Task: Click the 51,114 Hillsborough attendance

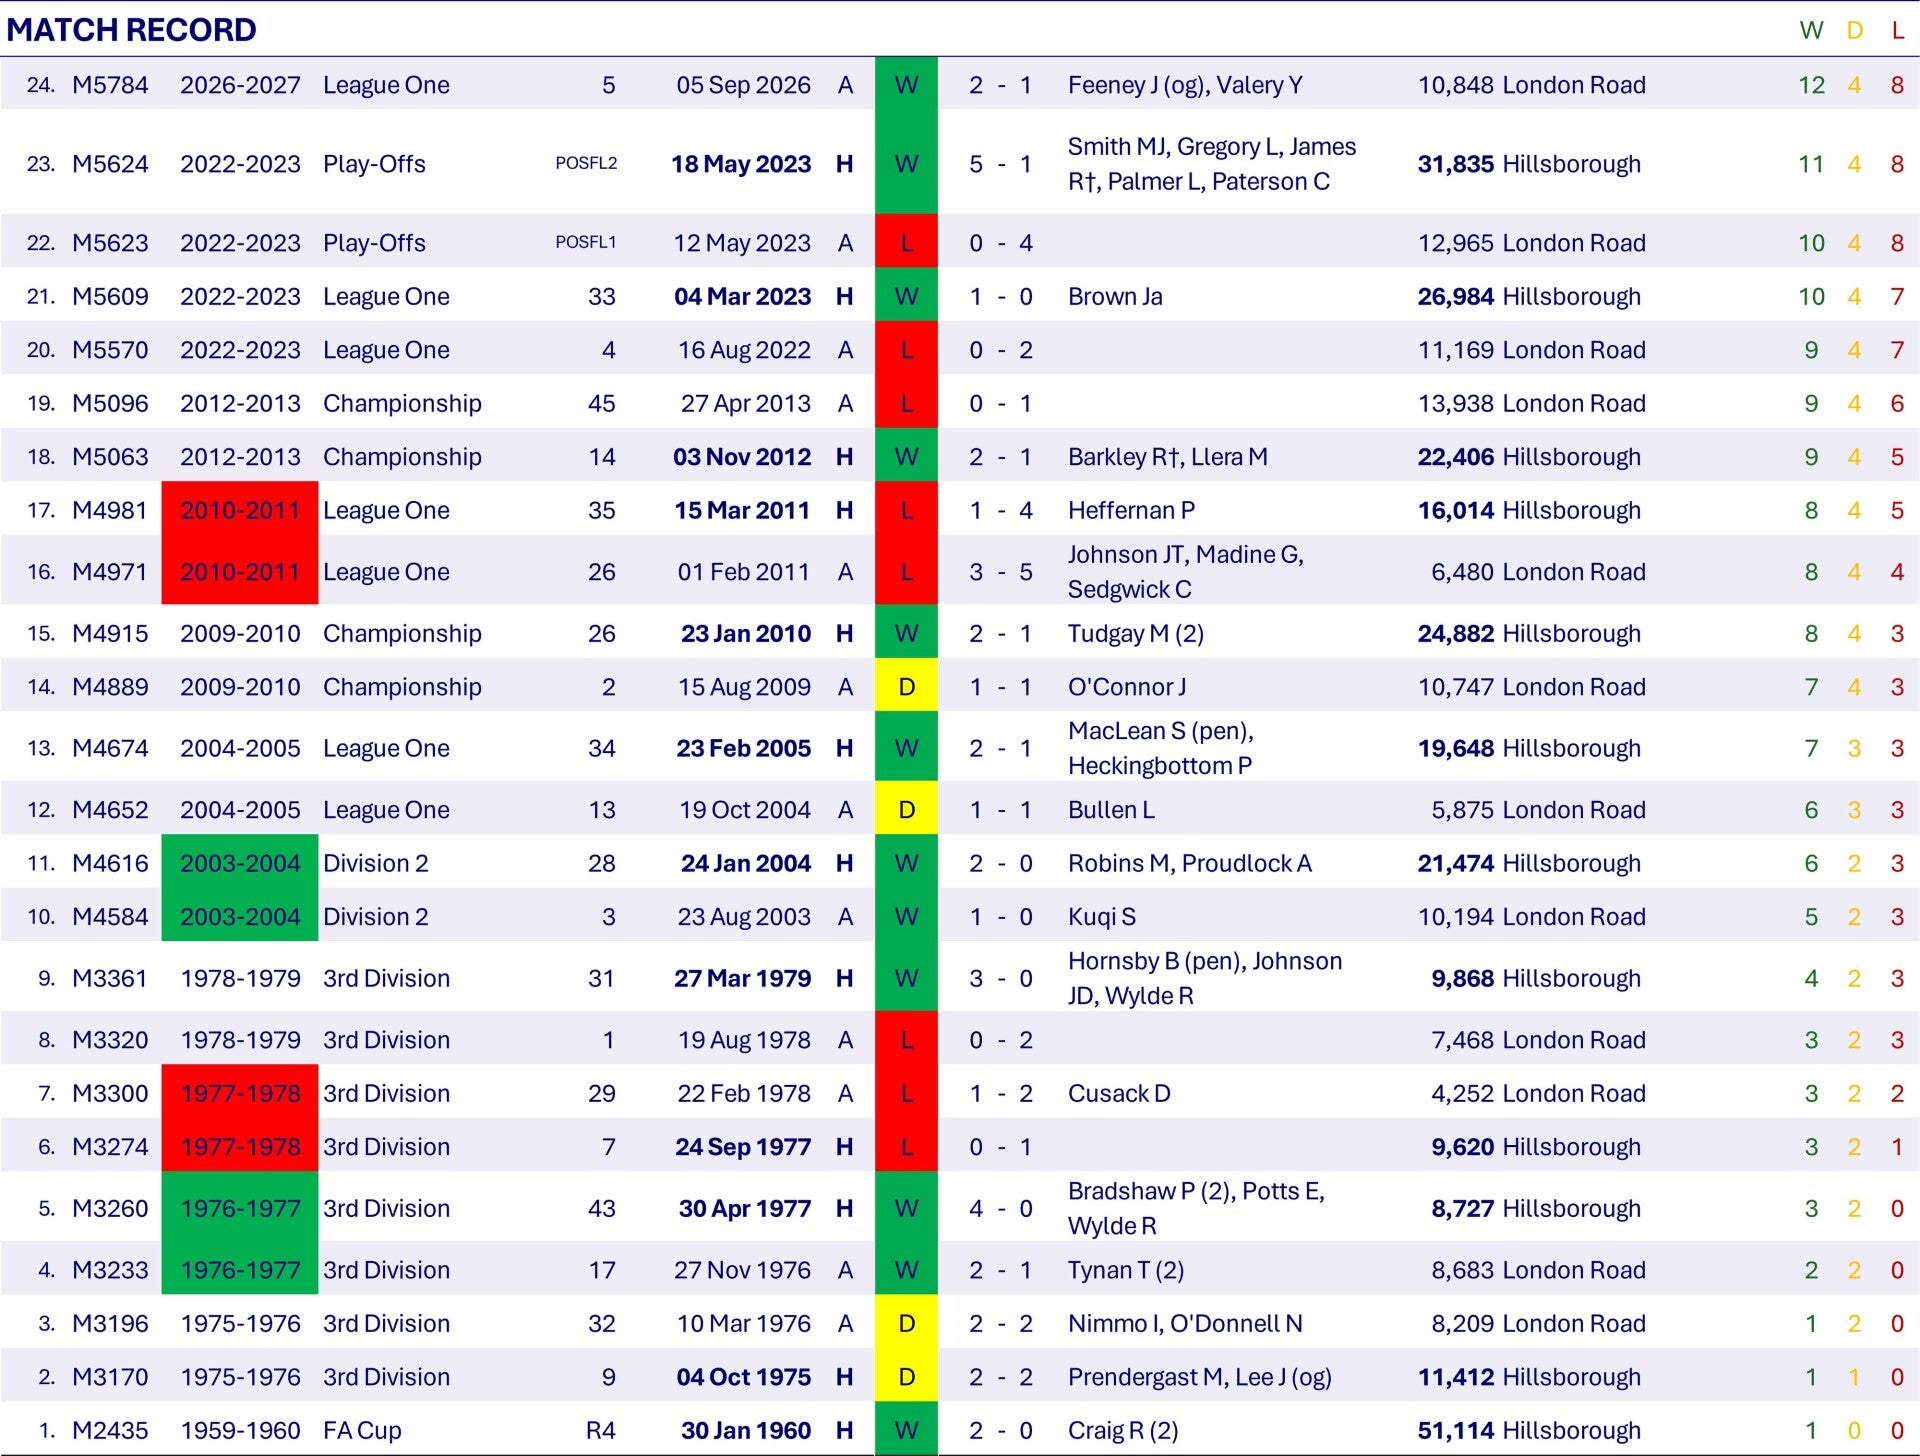Action: 1529,1431
